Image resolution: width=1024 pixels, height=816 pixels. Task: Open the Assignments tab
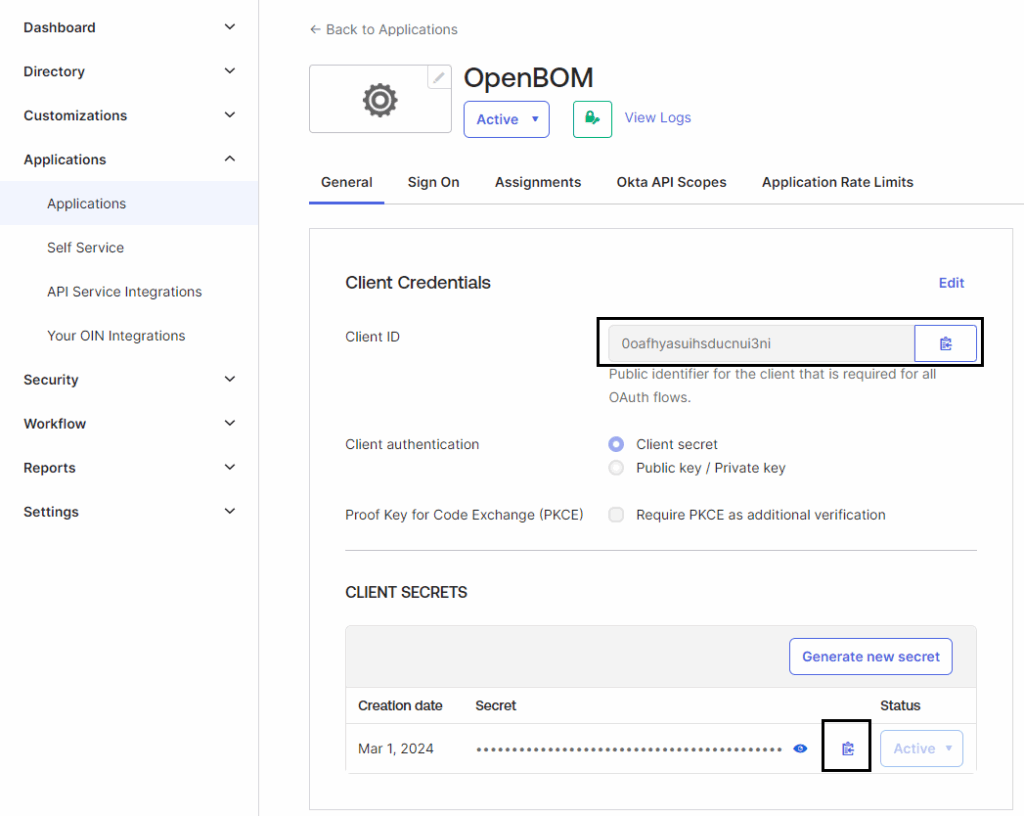pos(538,182)
